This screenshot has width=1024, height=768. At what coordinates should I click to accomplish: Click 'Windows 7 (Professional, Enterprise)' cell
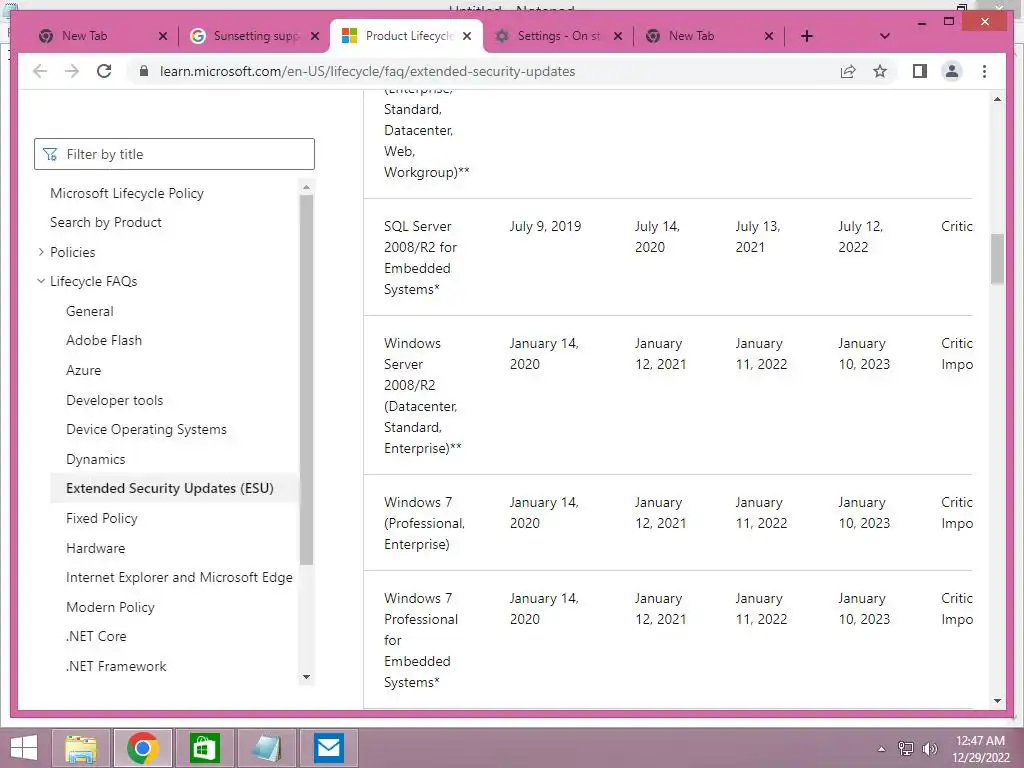click(424, 523)
